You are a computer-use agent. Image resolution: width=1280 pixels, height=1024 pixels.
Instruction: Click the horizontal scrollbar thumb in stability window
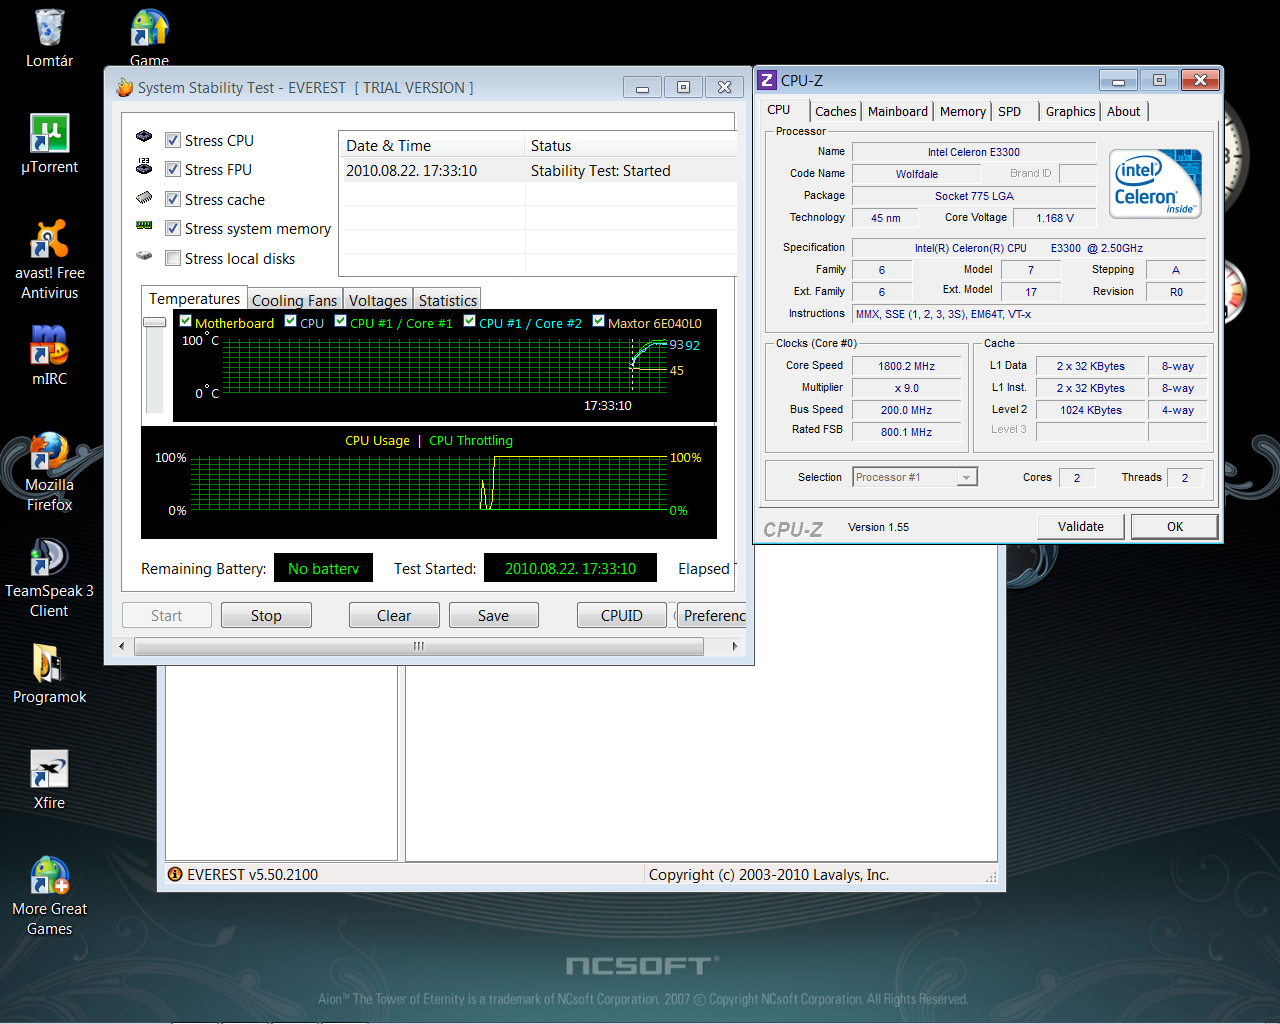418,646
